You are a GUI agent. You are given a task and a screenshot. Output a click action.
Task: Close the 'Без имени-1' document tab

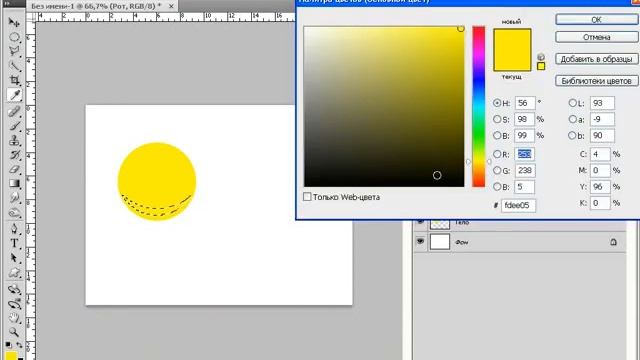click(171, 6)
